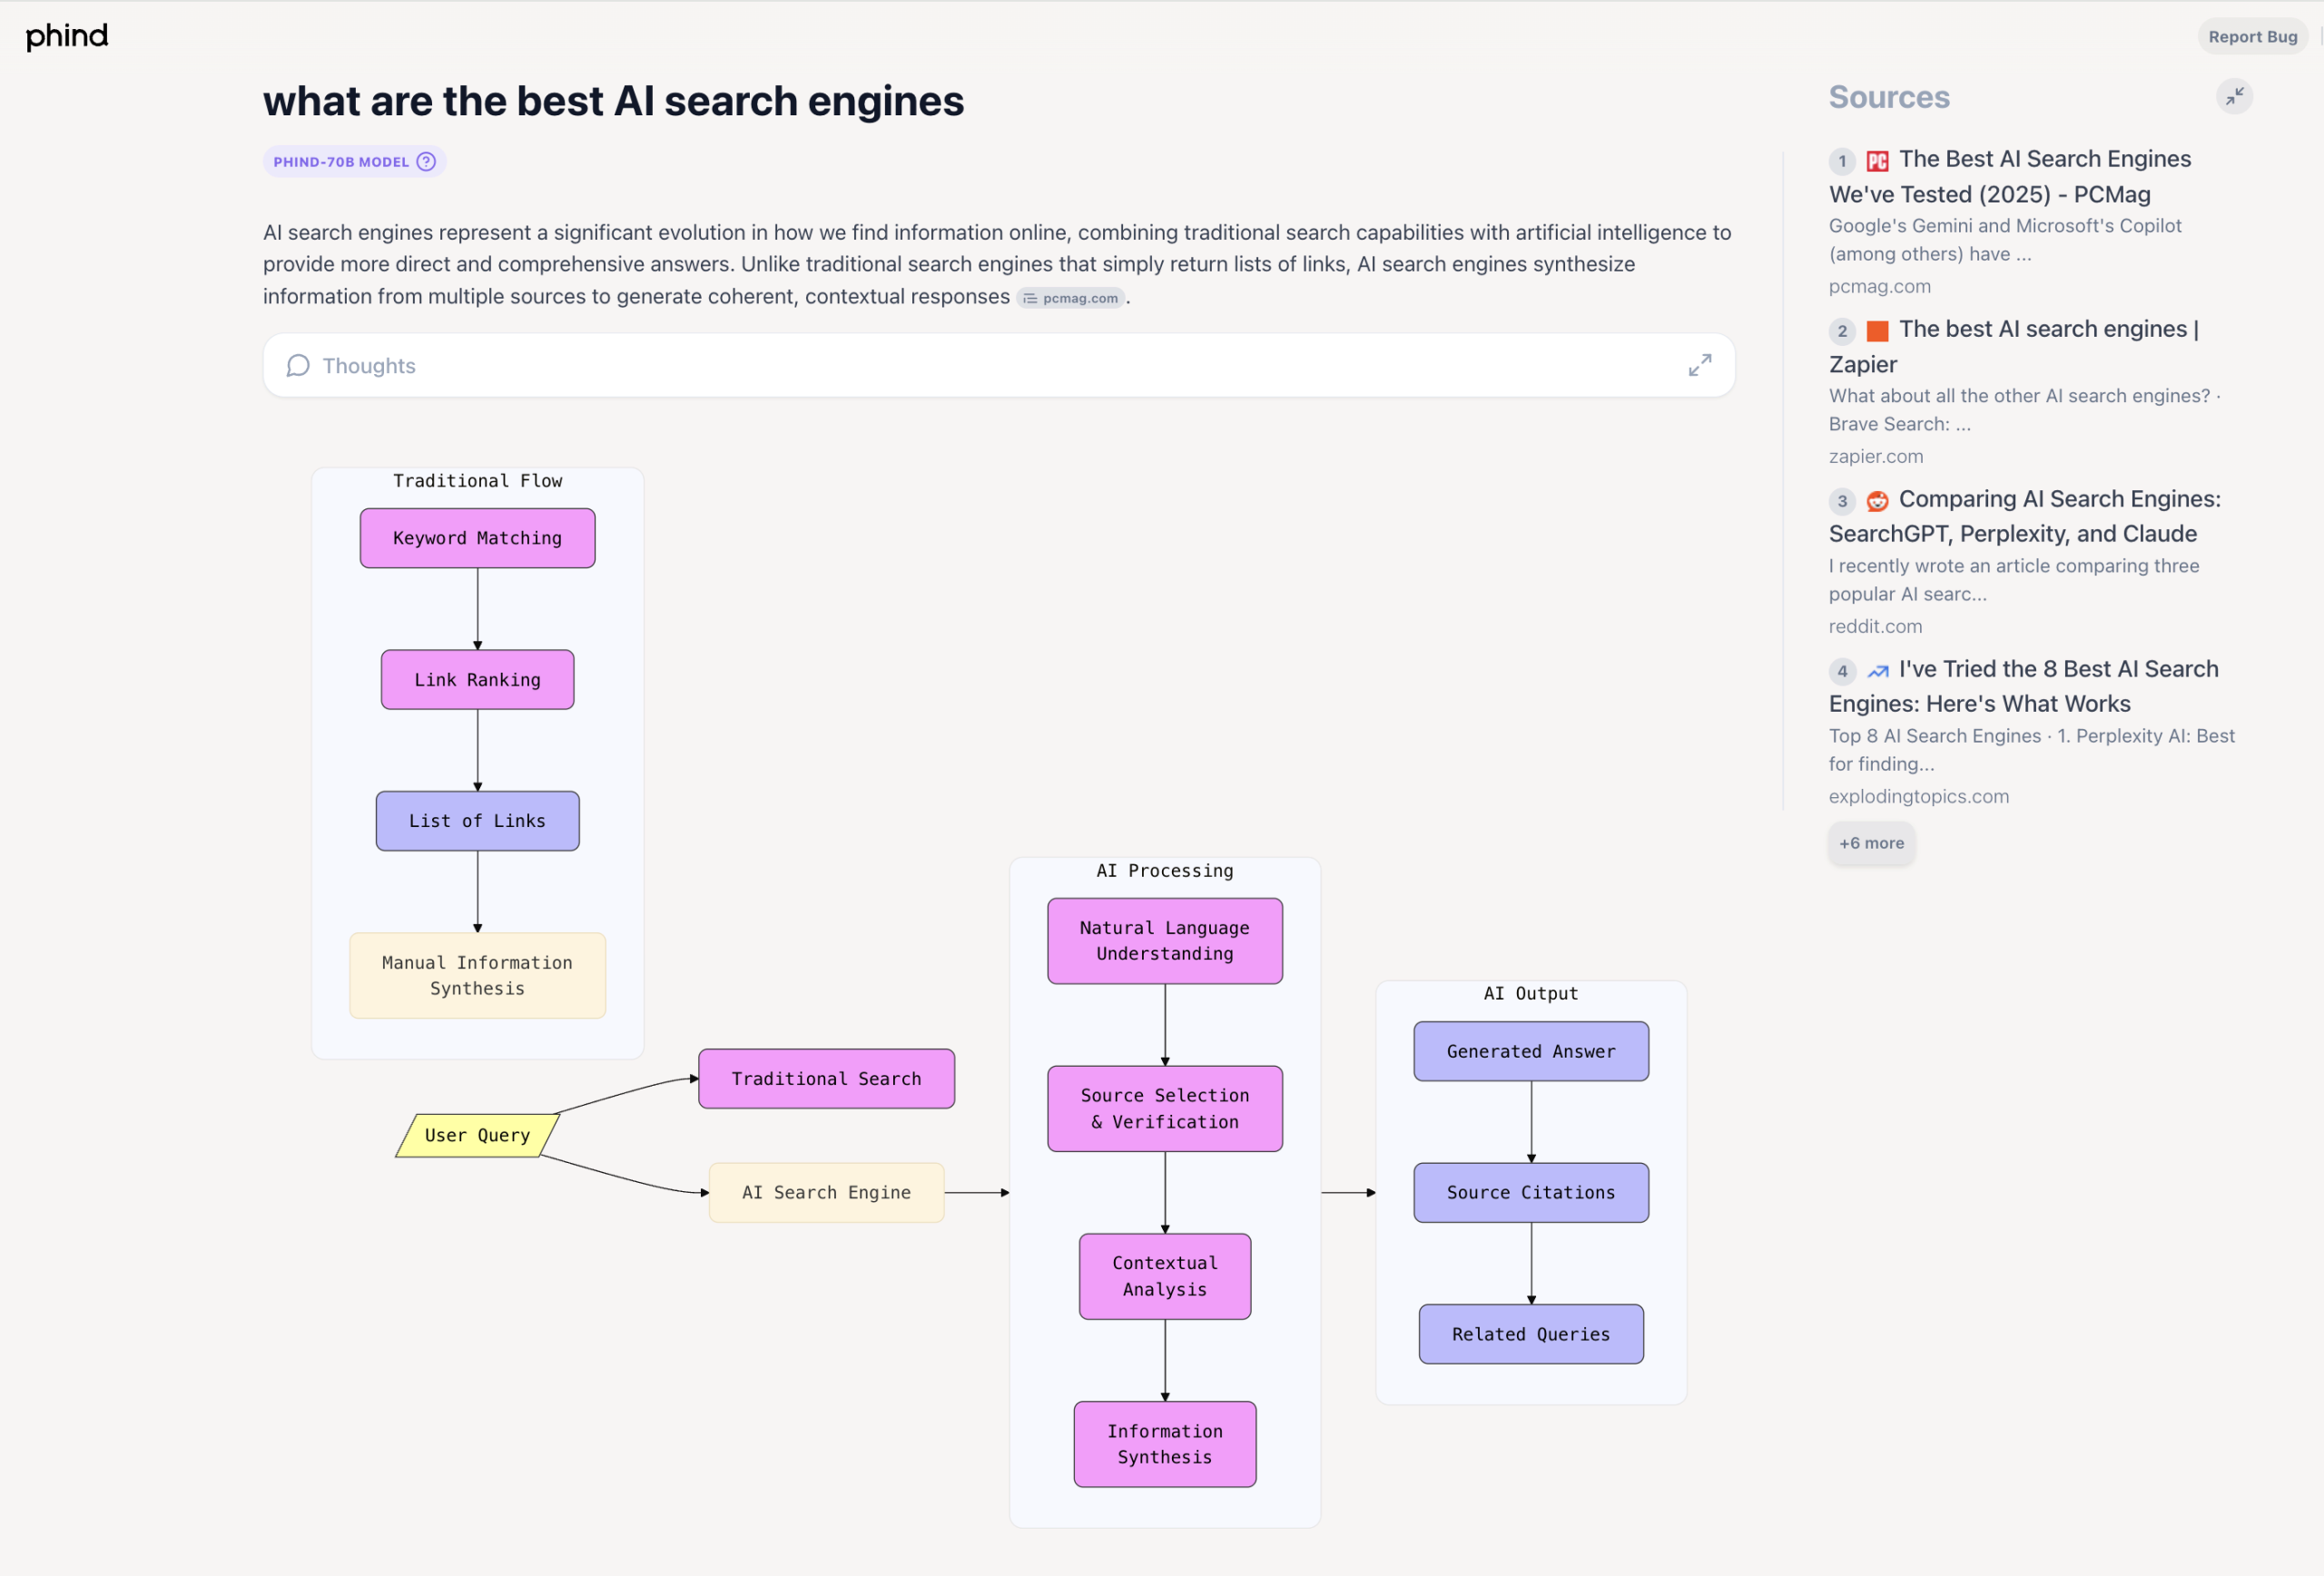
Task: Reveal remaining sources under exploding topics entry
Action: pos(1871,843)
